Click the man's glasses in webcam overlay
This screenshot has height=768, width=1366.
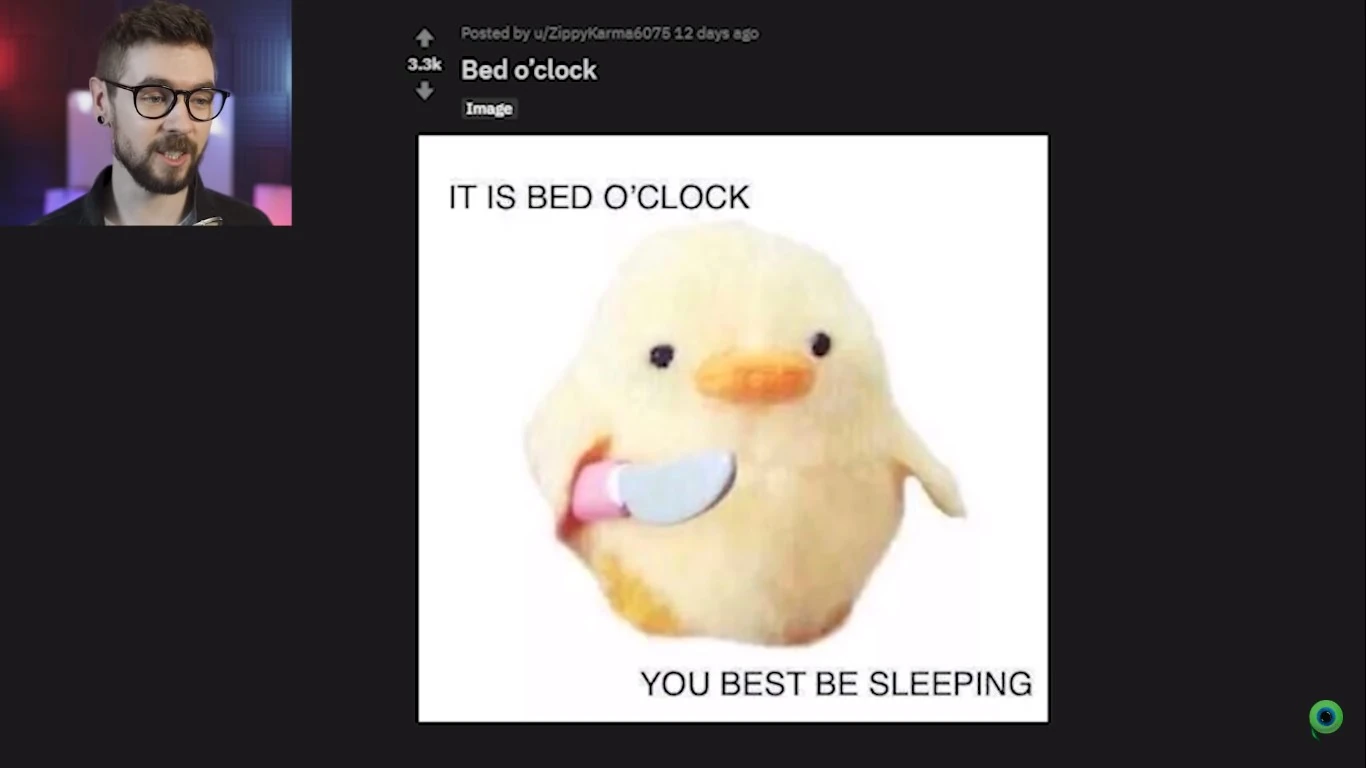click(167, 100)
